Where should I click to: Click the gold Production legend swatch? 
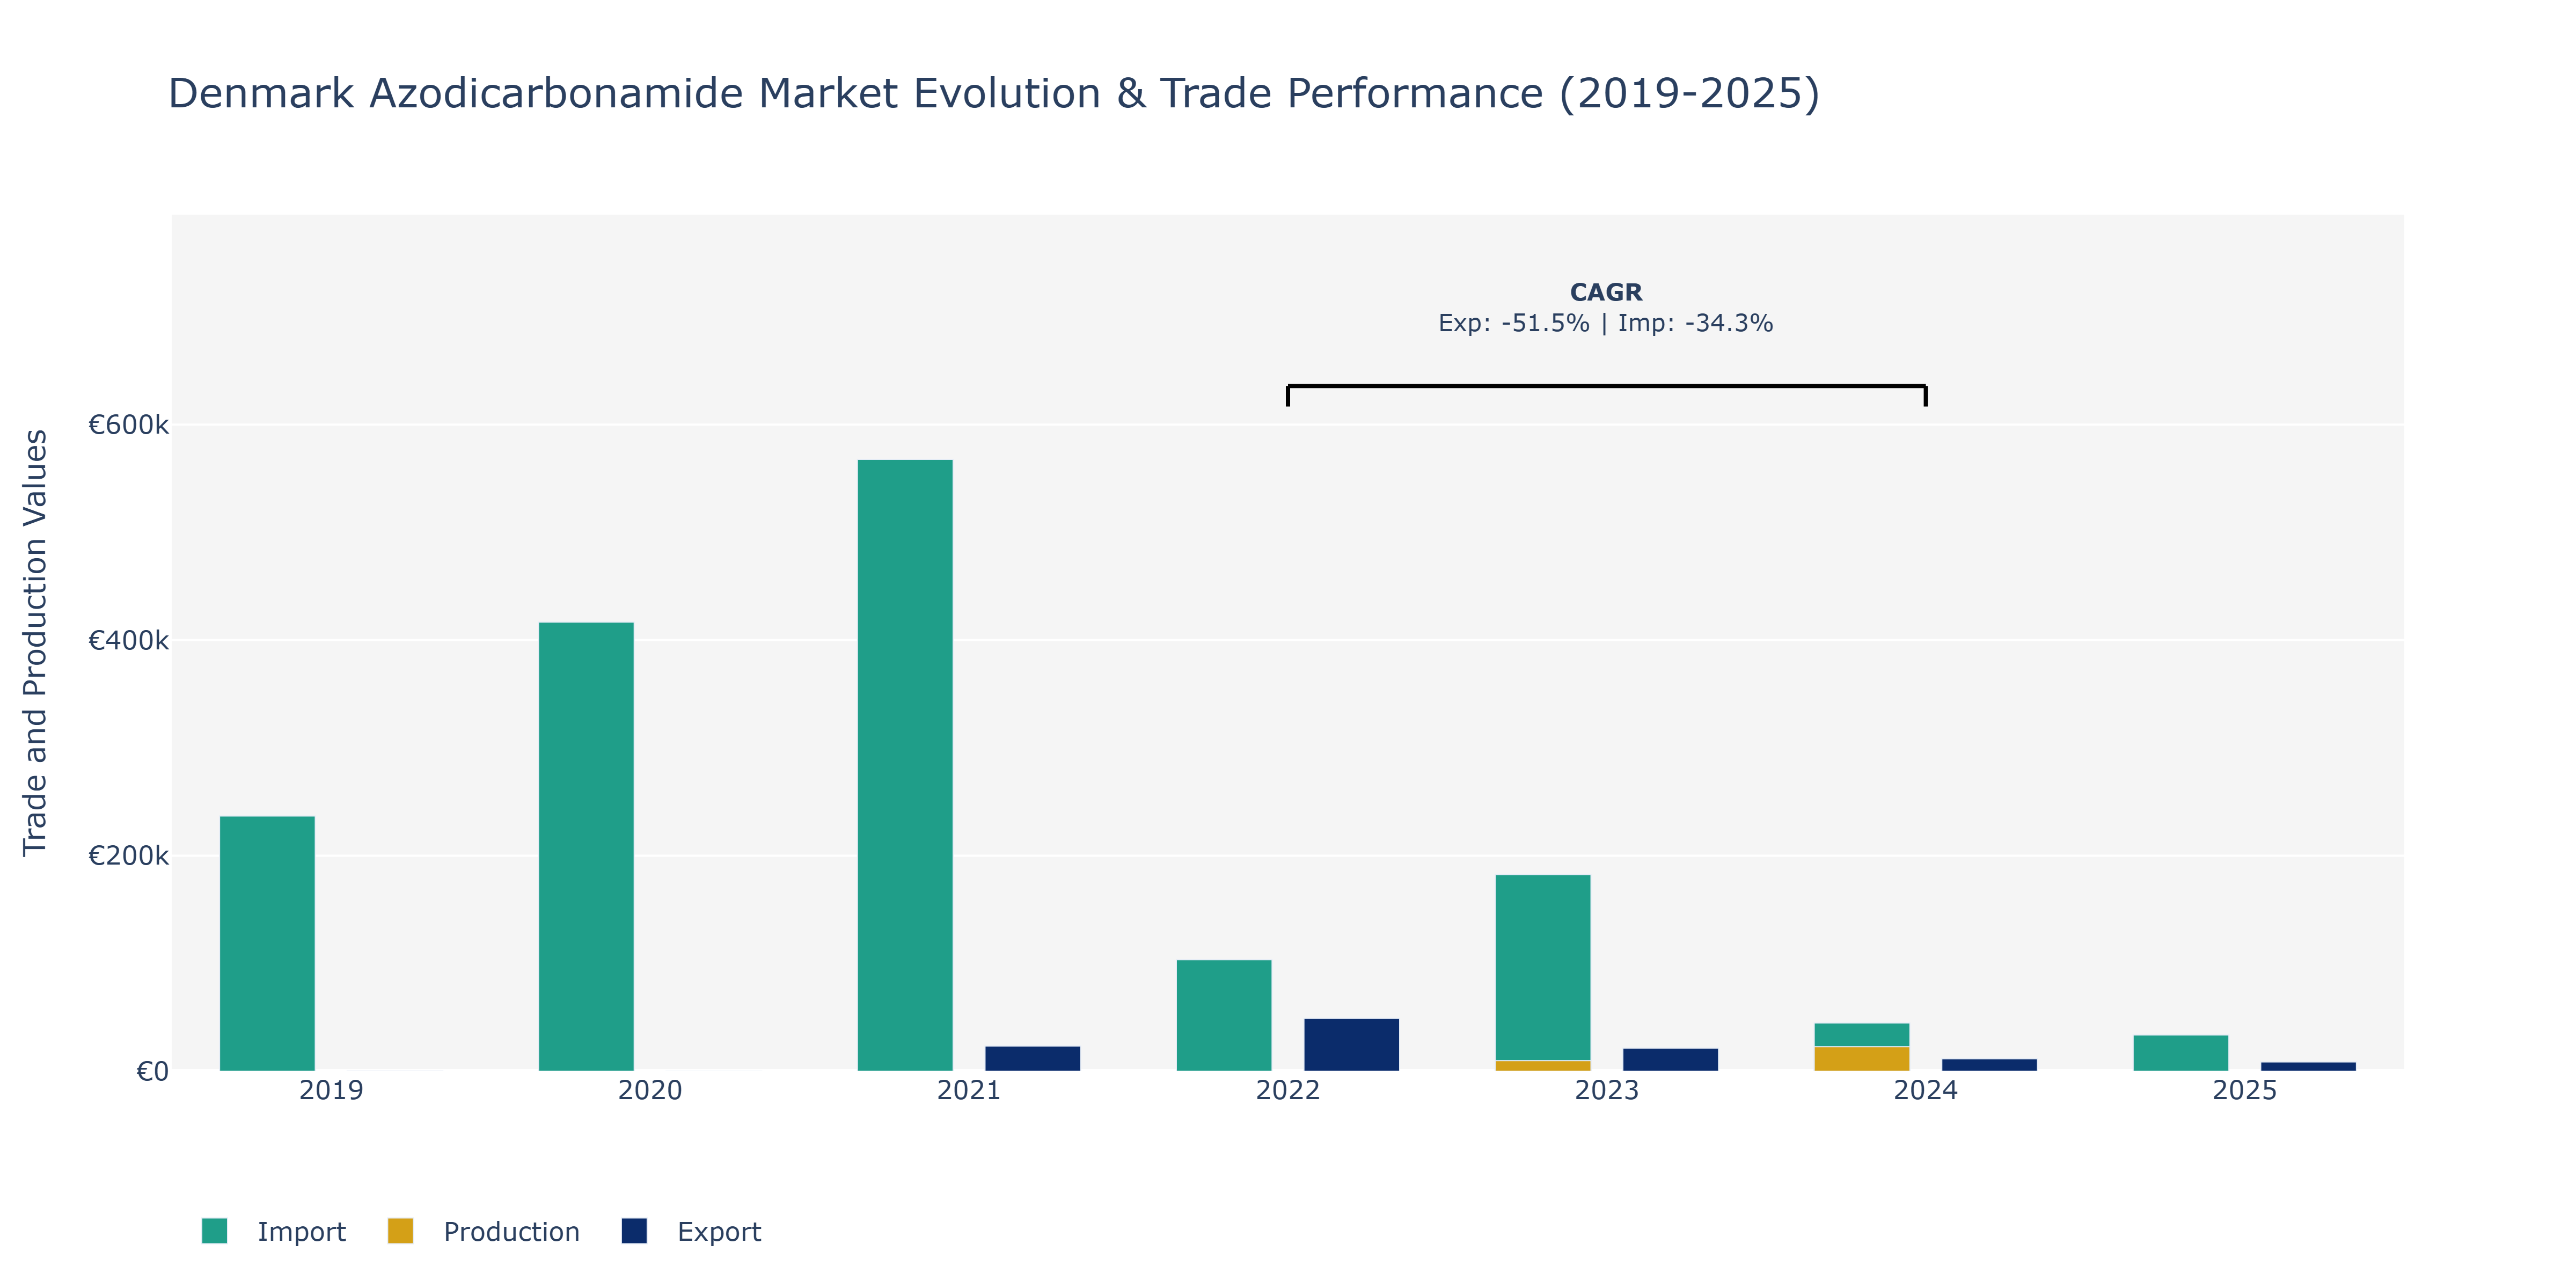coord(400,1231)
